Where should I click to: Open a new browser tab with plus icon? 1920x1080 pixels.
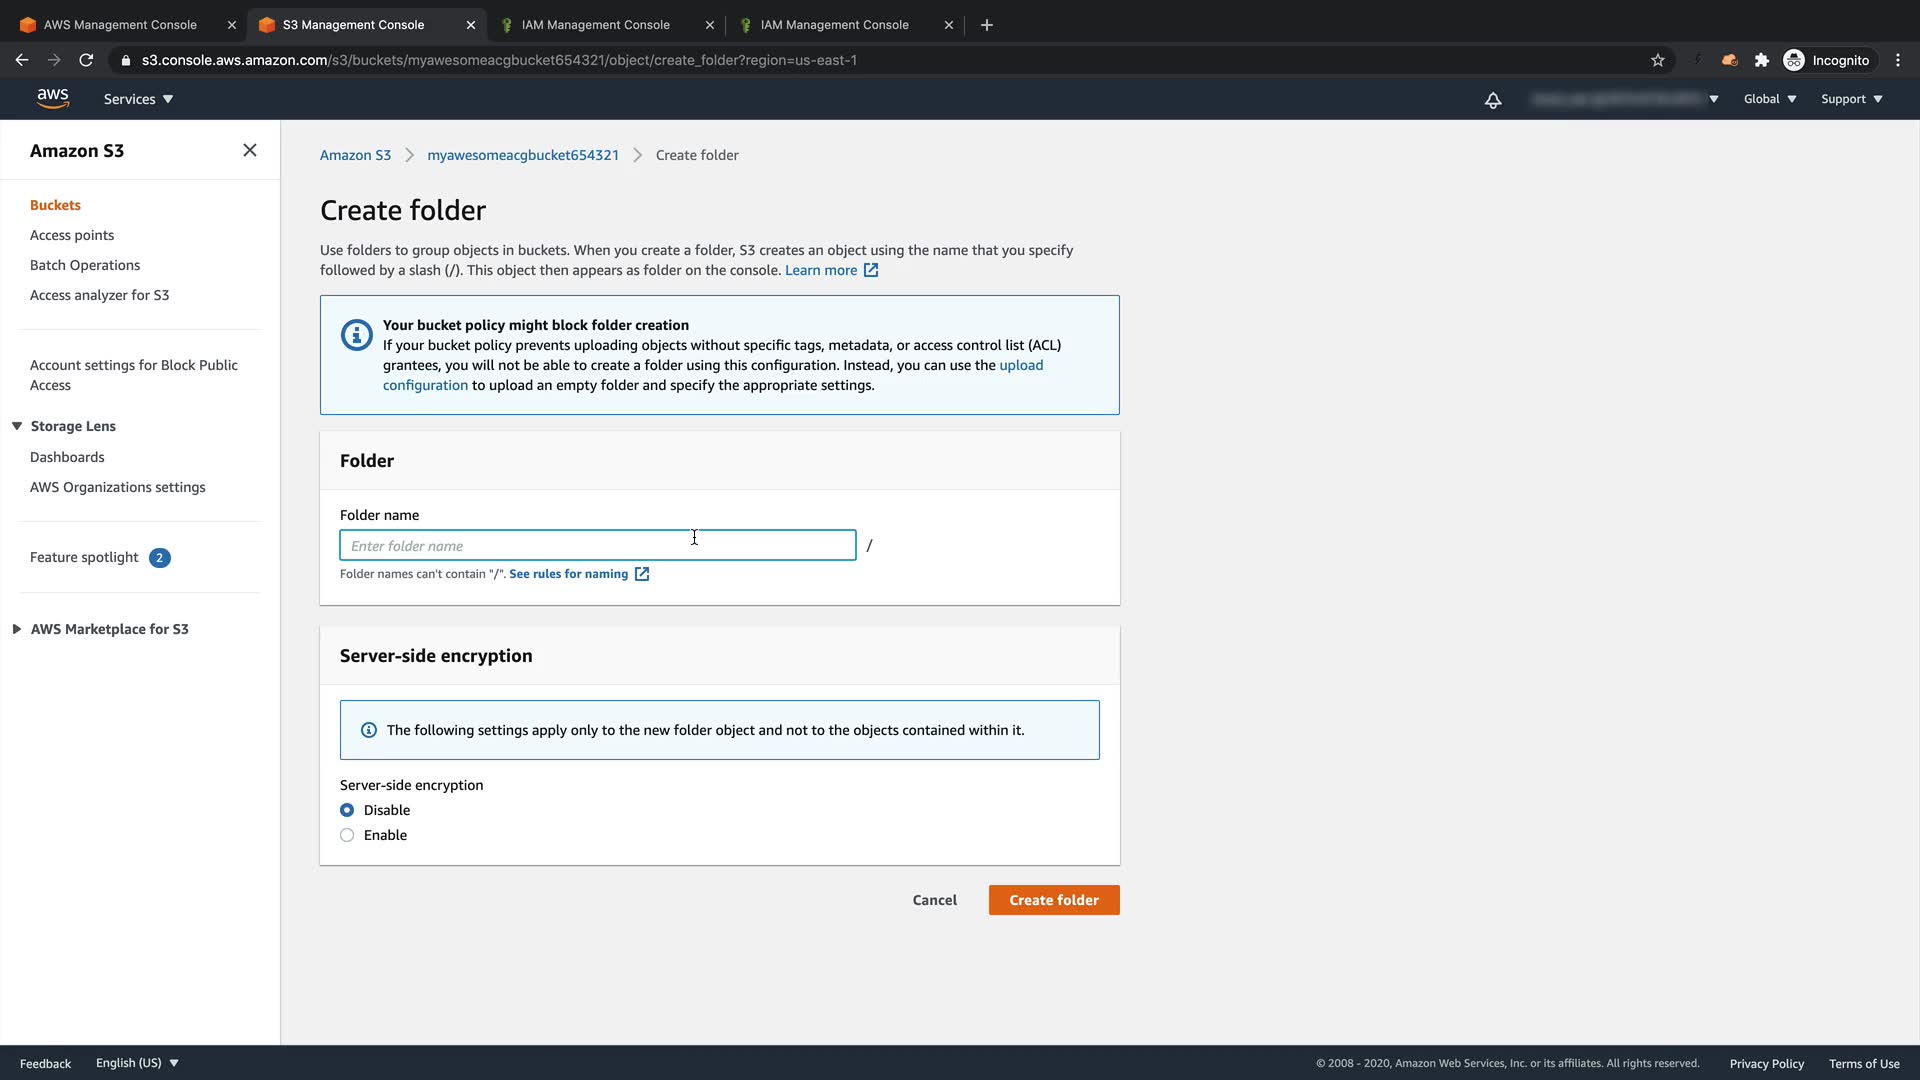click(x=987, y=25)
